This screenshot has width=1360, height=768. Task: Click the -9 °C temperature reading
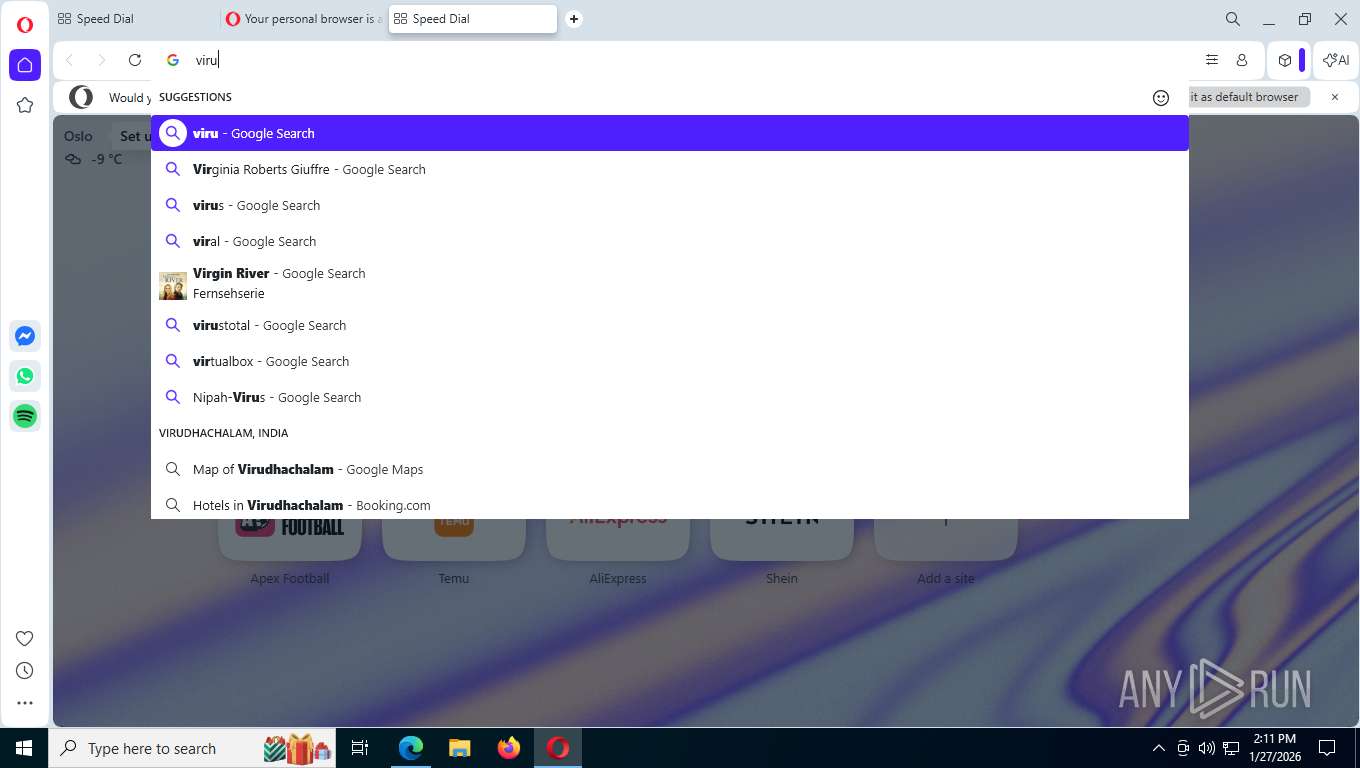(x=106, y=159)
